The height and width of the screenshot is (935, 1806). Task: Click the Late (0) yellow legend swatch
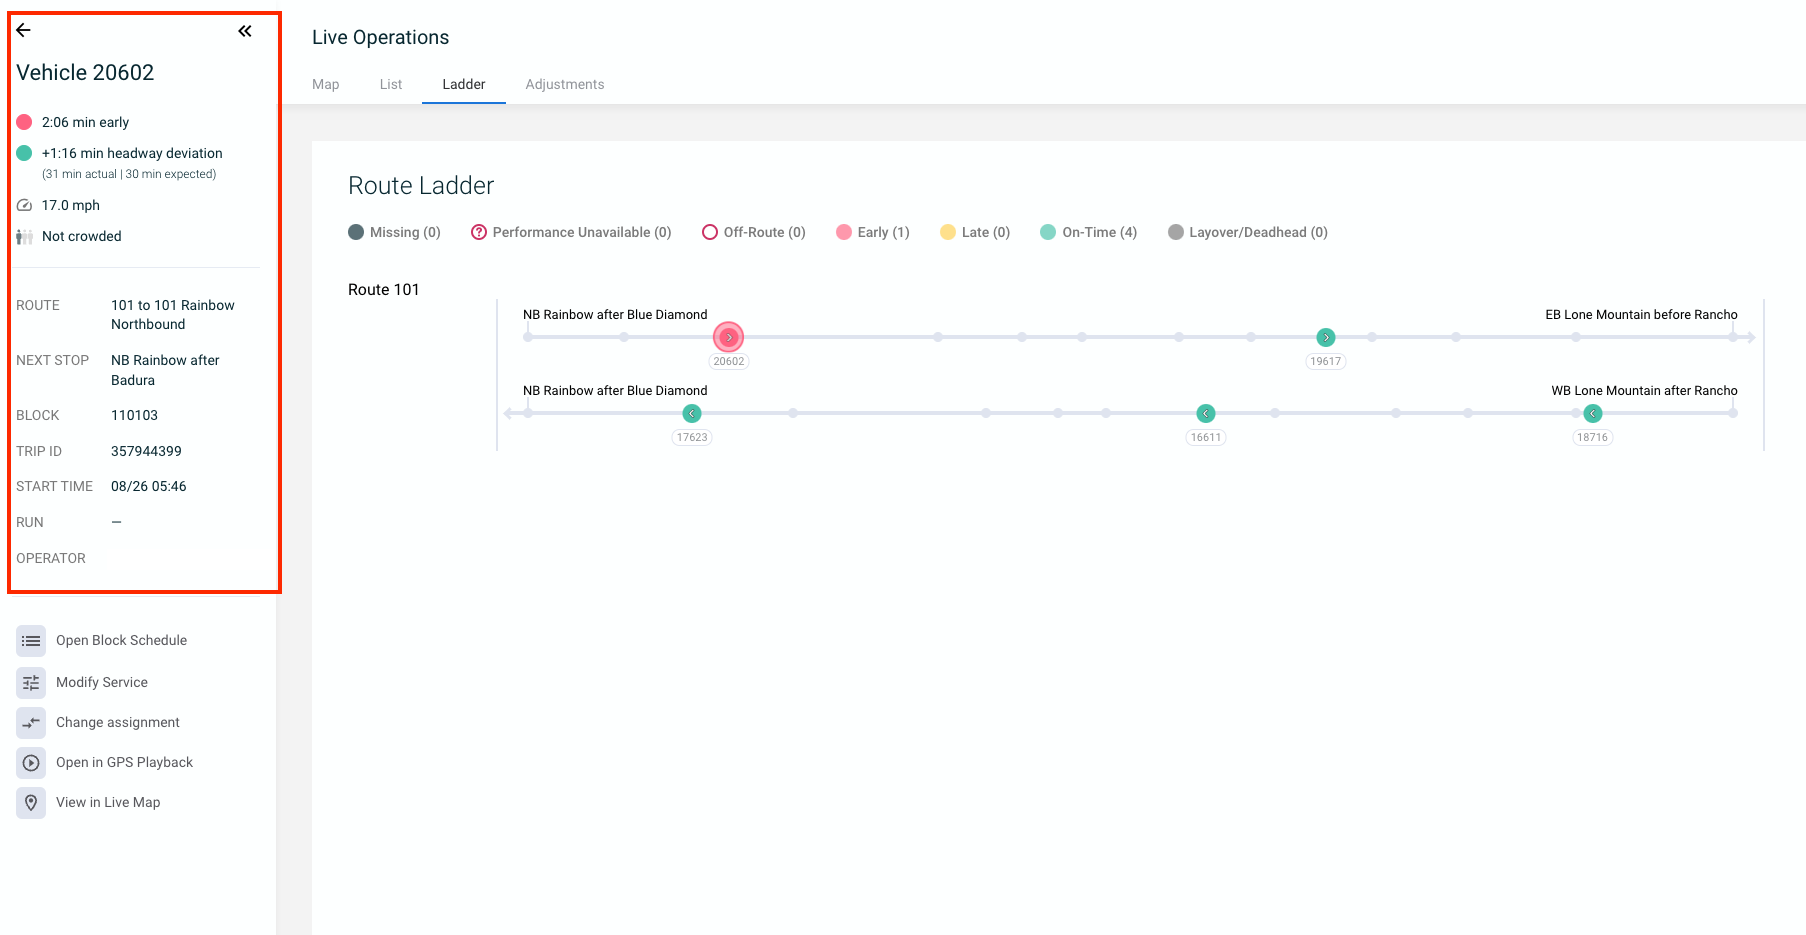click(x=947, y=232)
